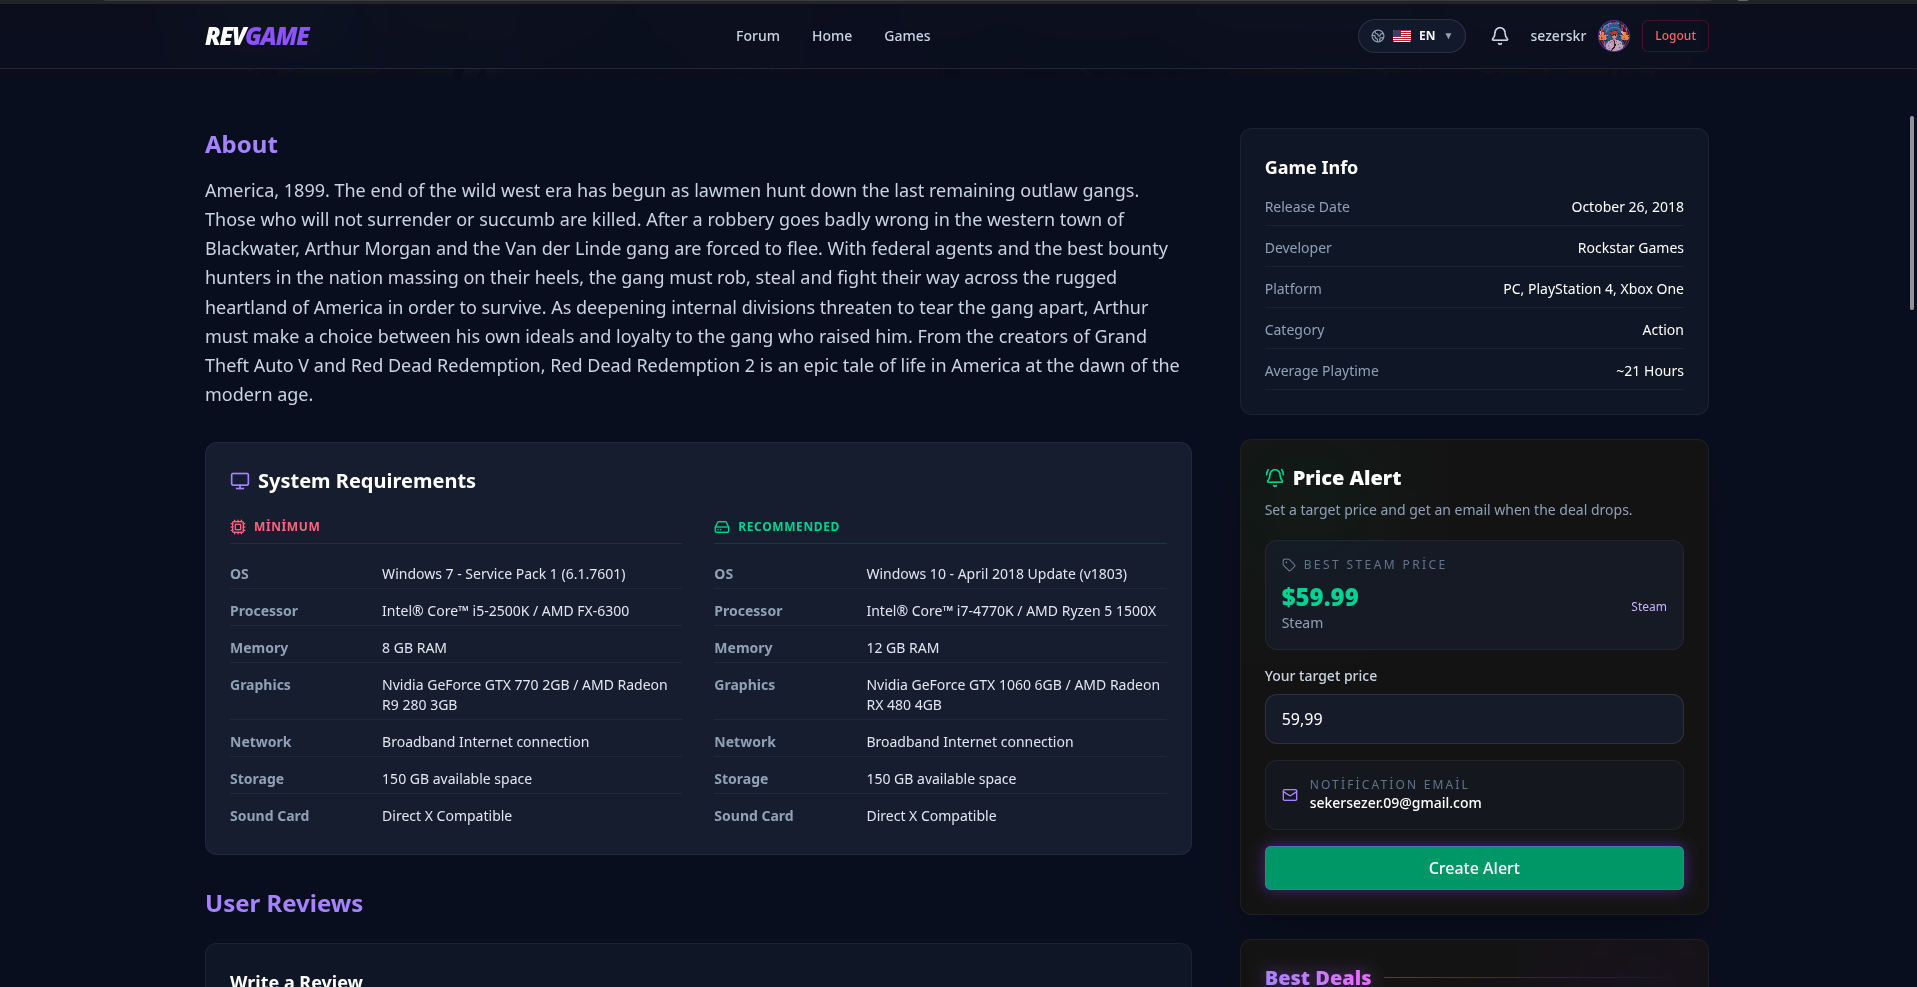The width and height of the screenshot is (1917, 987).
Task: Click the 8 GB RAM value
Action: coord(414,648)
